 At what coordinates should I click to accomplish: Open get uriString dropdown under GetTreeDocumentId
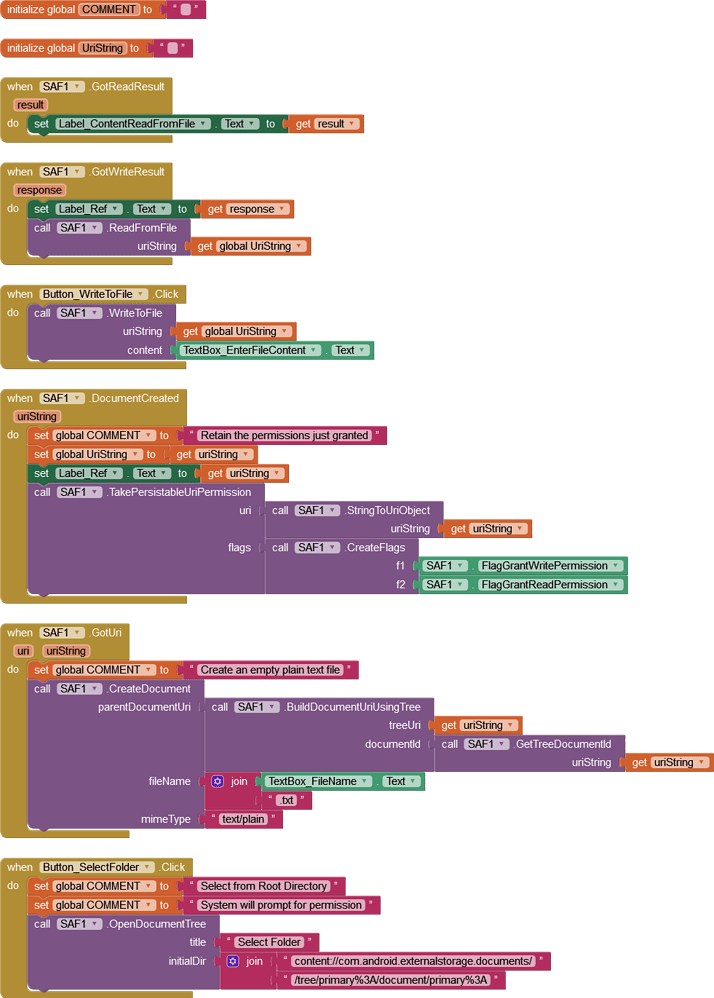click(680, 763)
